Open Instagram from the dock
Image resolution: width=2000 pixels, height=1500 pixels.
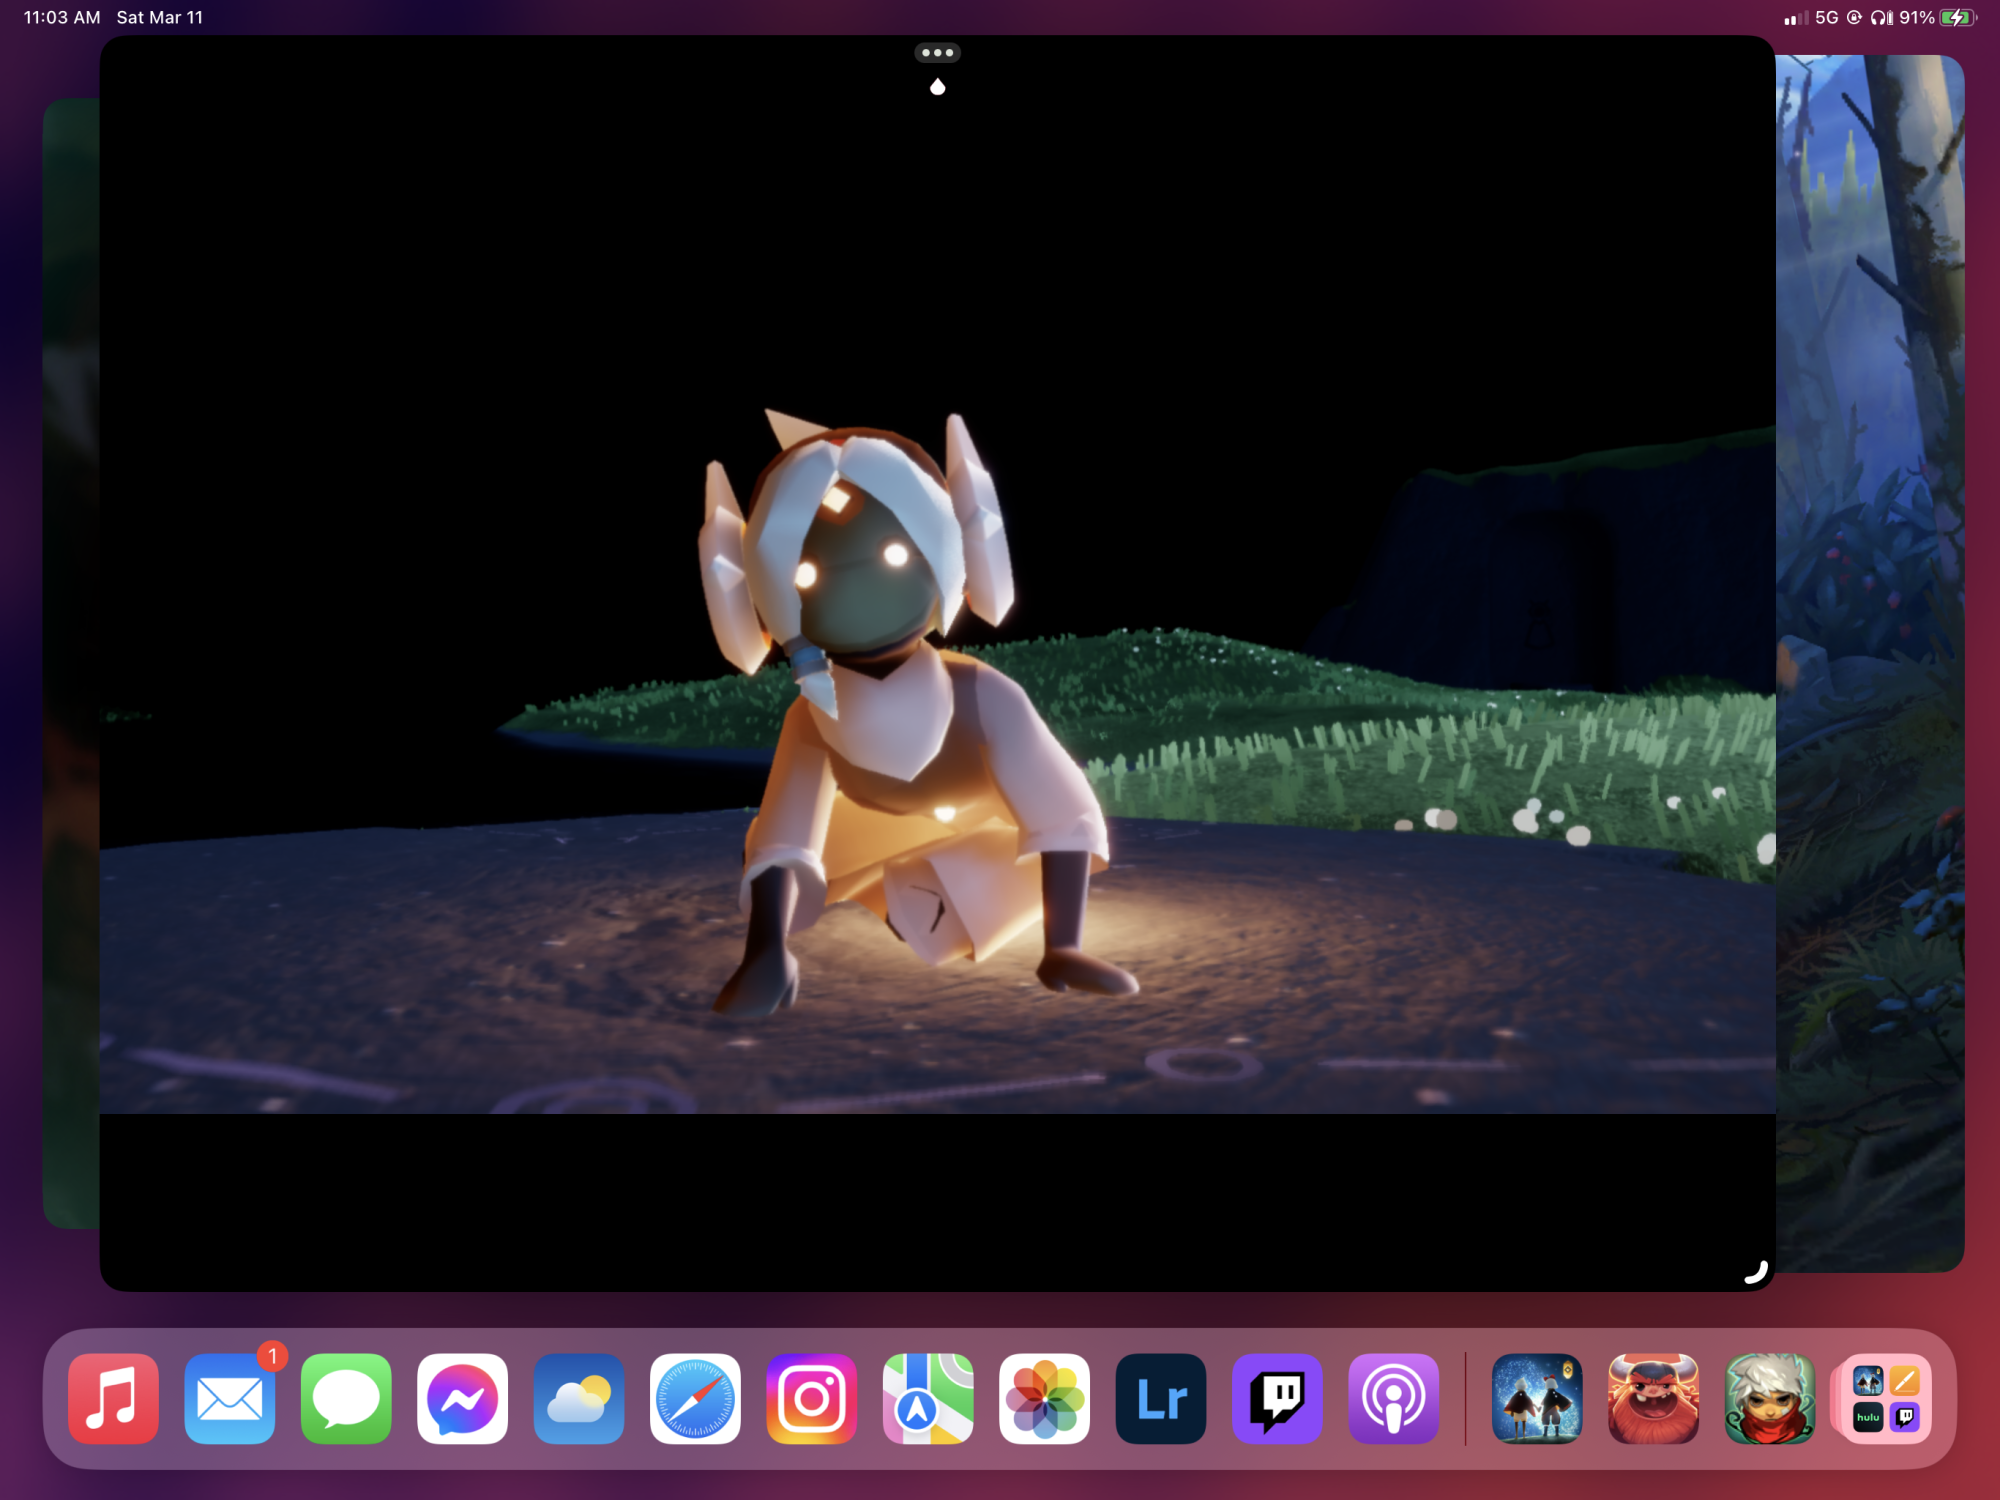[811, 1398]
